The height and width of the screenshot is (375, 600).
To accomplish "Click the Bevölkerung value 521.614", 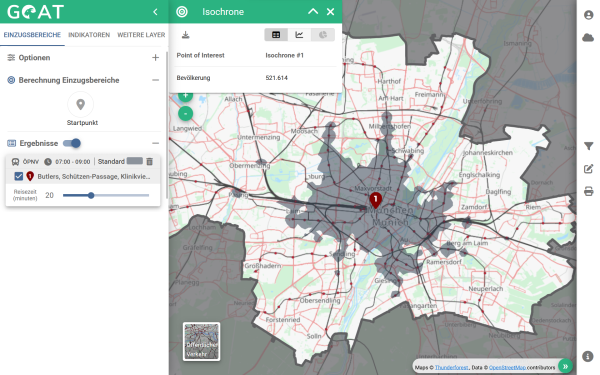I will 277,78.
